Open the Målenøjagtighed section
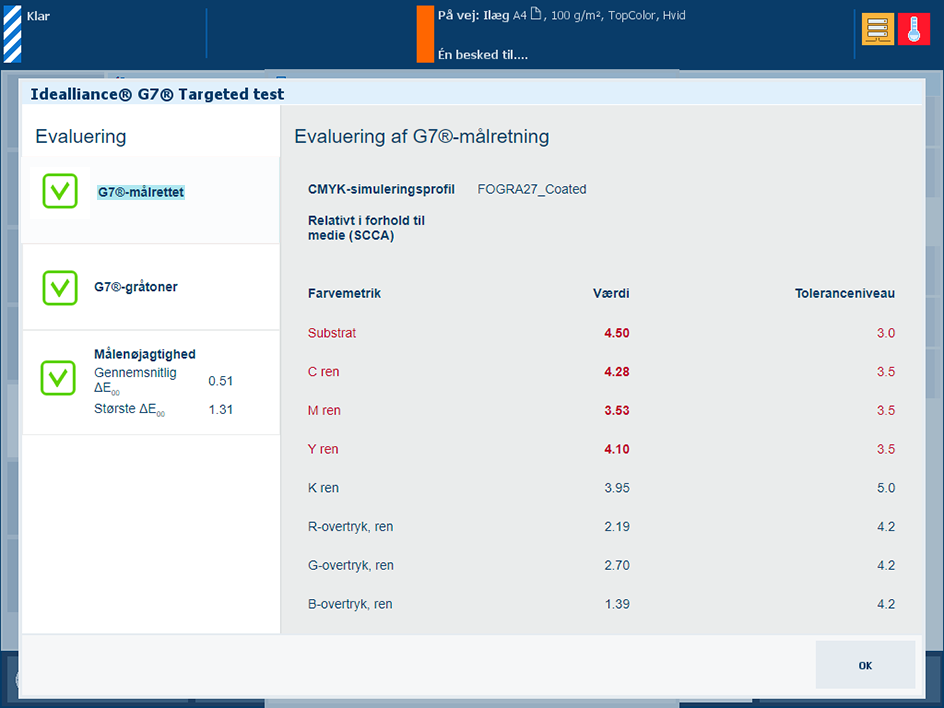Screen dimensions: 944x708 151,382
